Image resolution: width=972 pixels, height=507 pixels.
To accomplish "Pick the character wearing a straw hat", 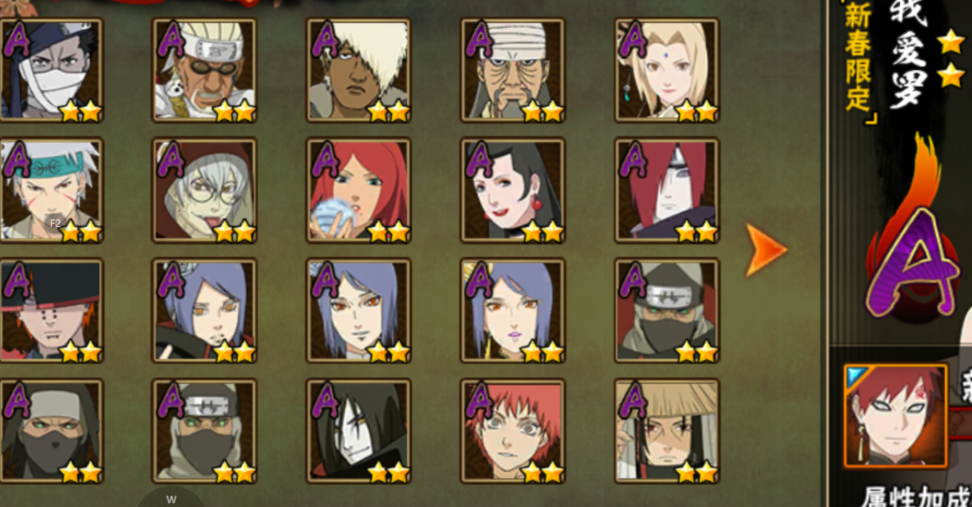I will [667, 431].
